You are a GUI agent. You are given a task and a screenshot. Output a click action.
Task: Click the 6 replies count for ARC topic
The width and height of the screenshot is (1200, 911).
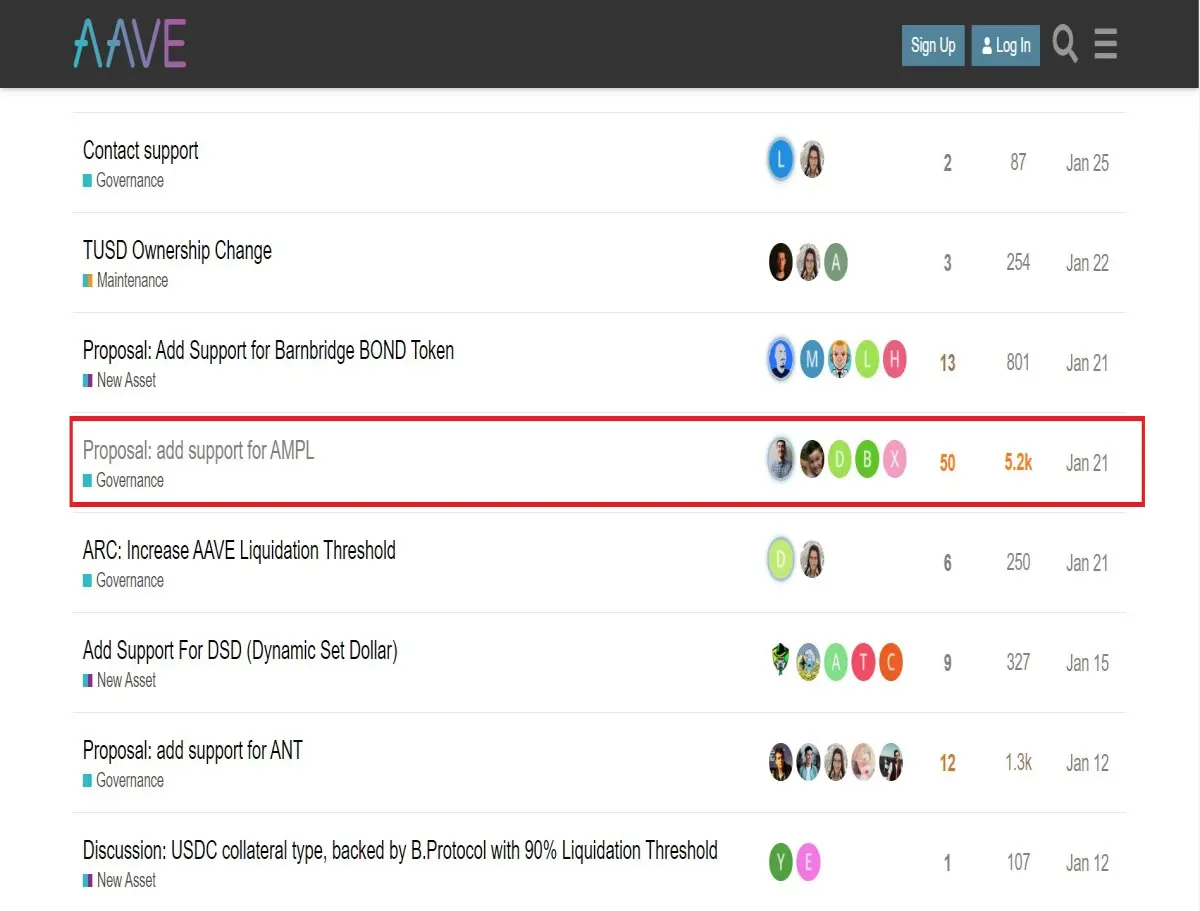pos(947,563)
